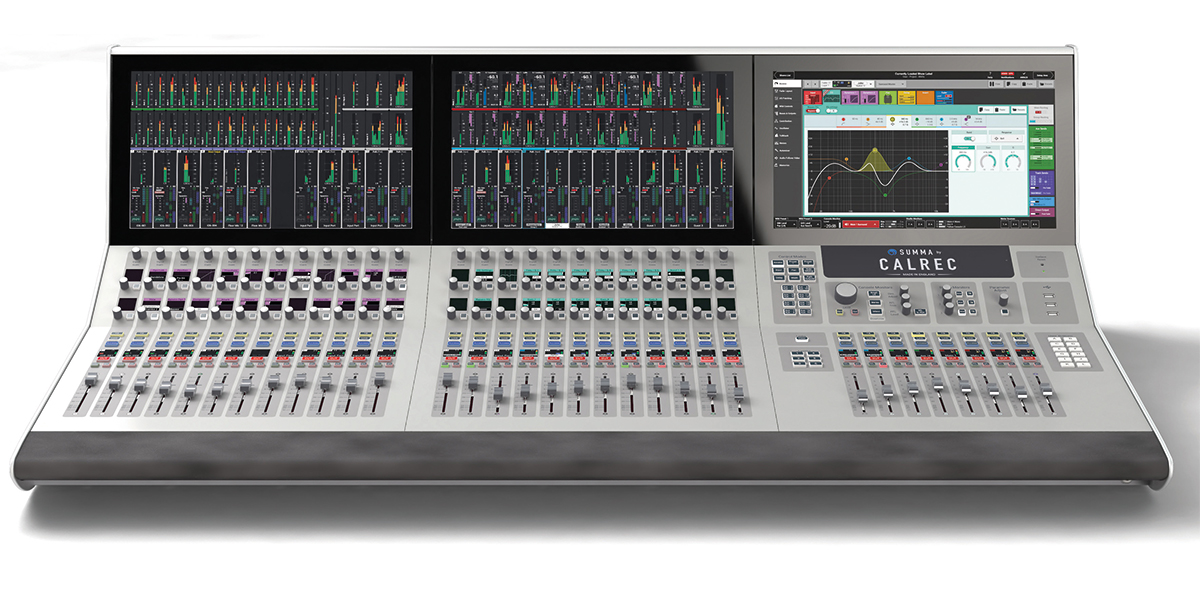
Task: Open the purple Track Sends panel
Action: (x=1044, y=181)
